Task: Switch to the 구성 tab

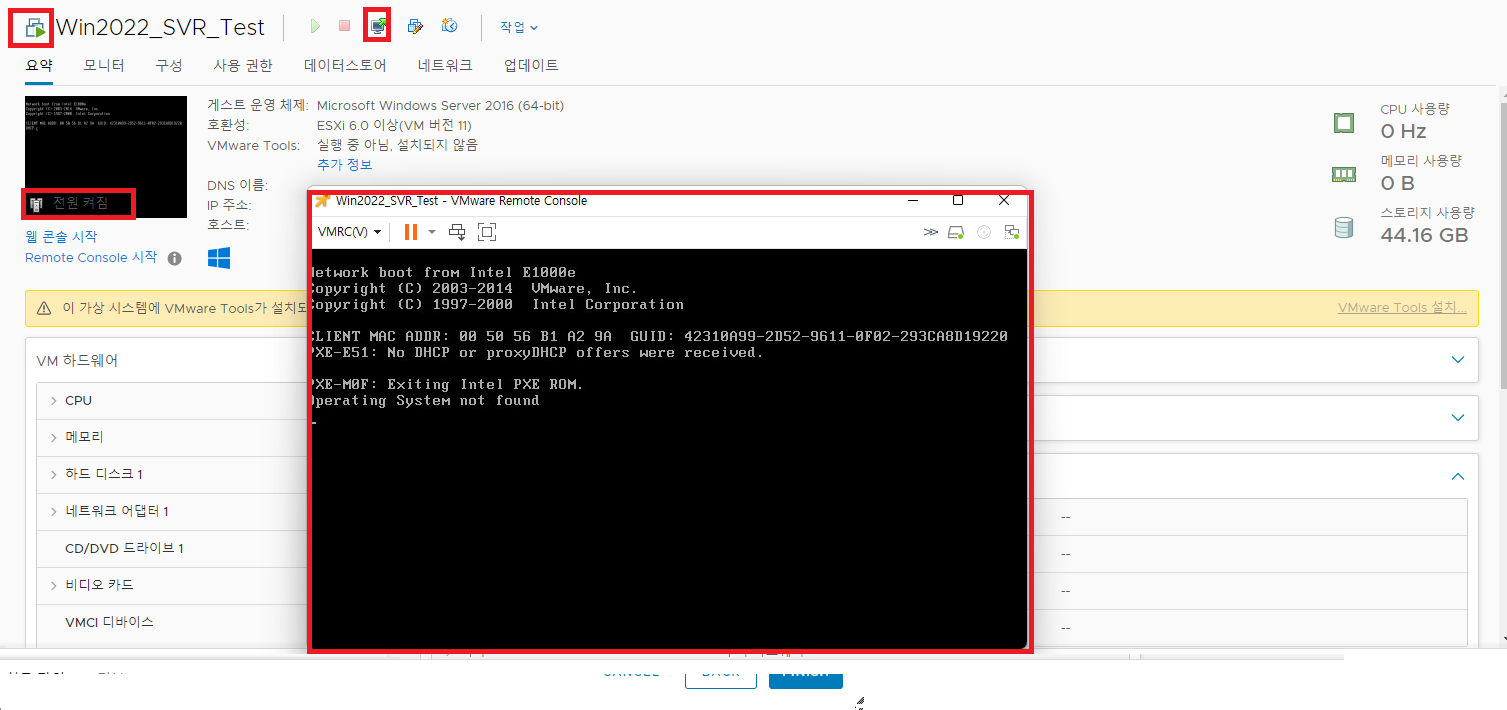Action: (x=169, y=66)
